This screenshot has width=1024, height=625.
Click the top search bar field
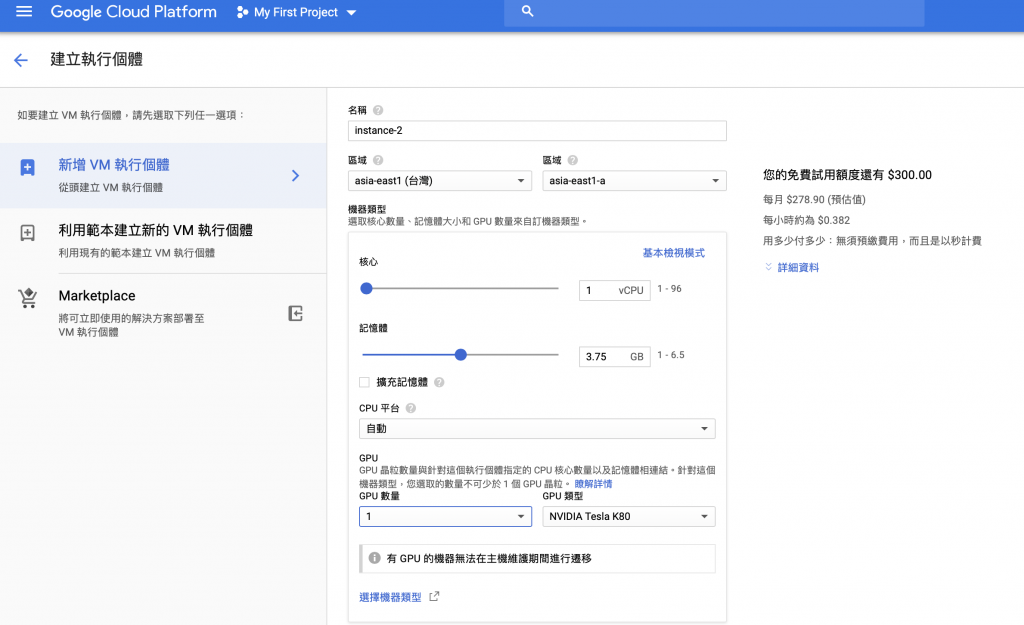point(714,12)
